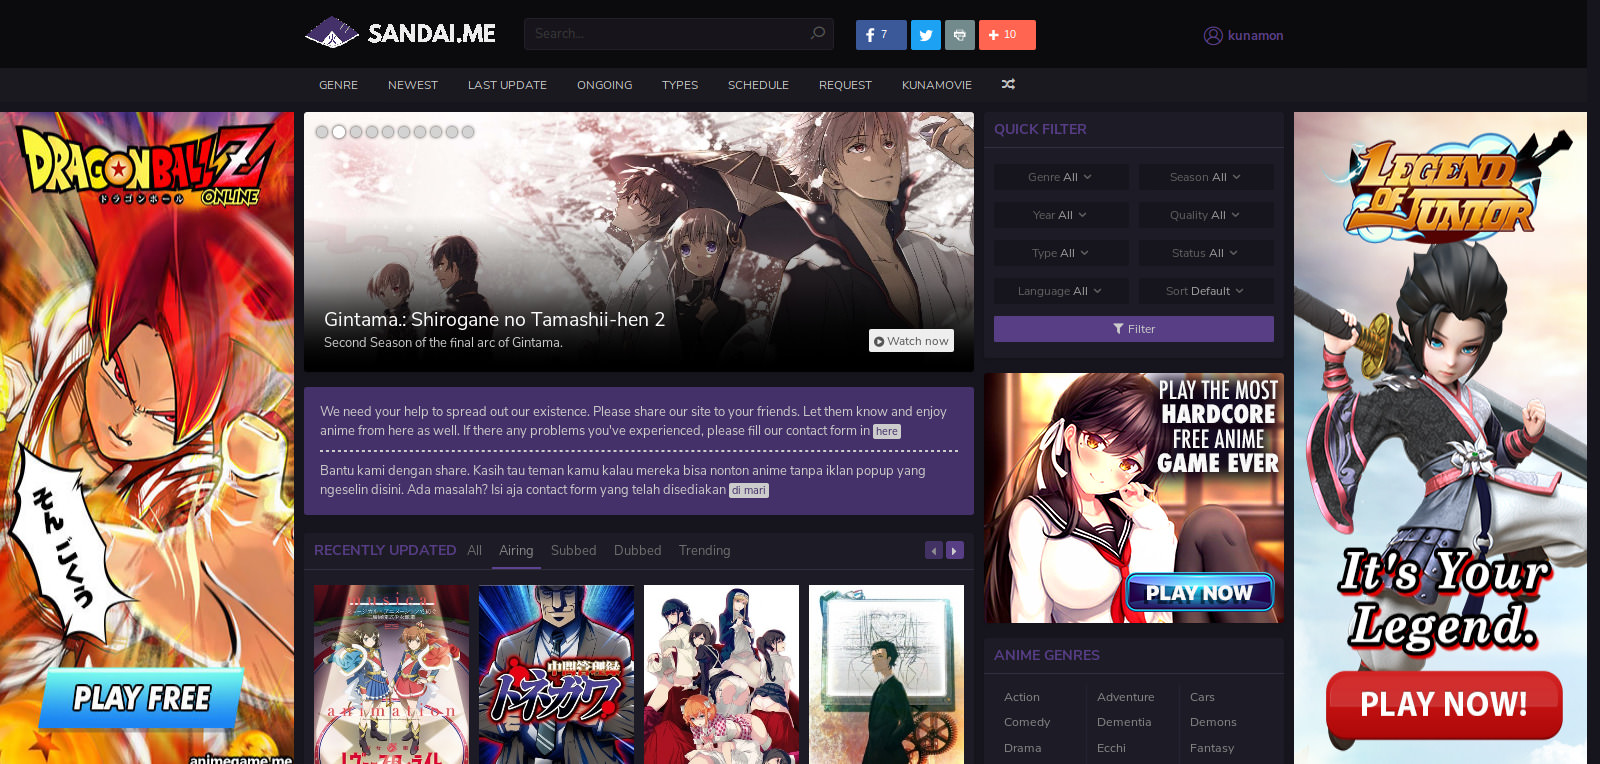This screenshot has width=1600, height=764.
Task: Open the Fantasy genre link
Action: 1212,748
